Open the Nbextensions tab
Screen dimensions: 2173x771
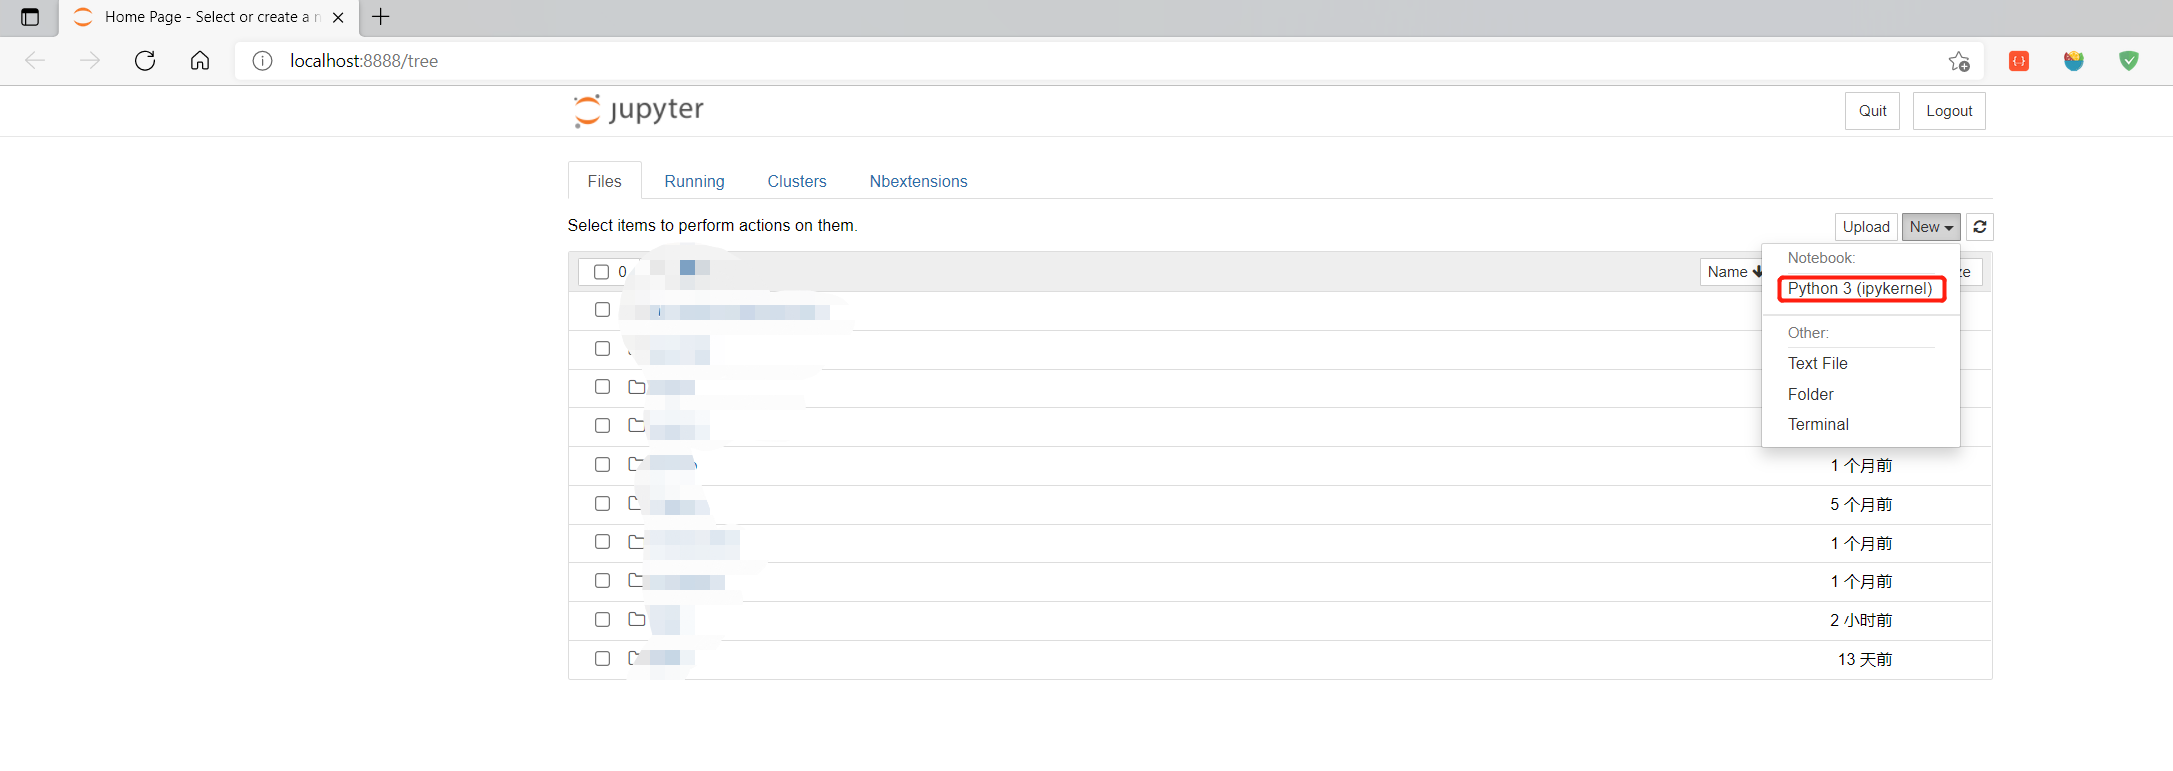(918, 181)
